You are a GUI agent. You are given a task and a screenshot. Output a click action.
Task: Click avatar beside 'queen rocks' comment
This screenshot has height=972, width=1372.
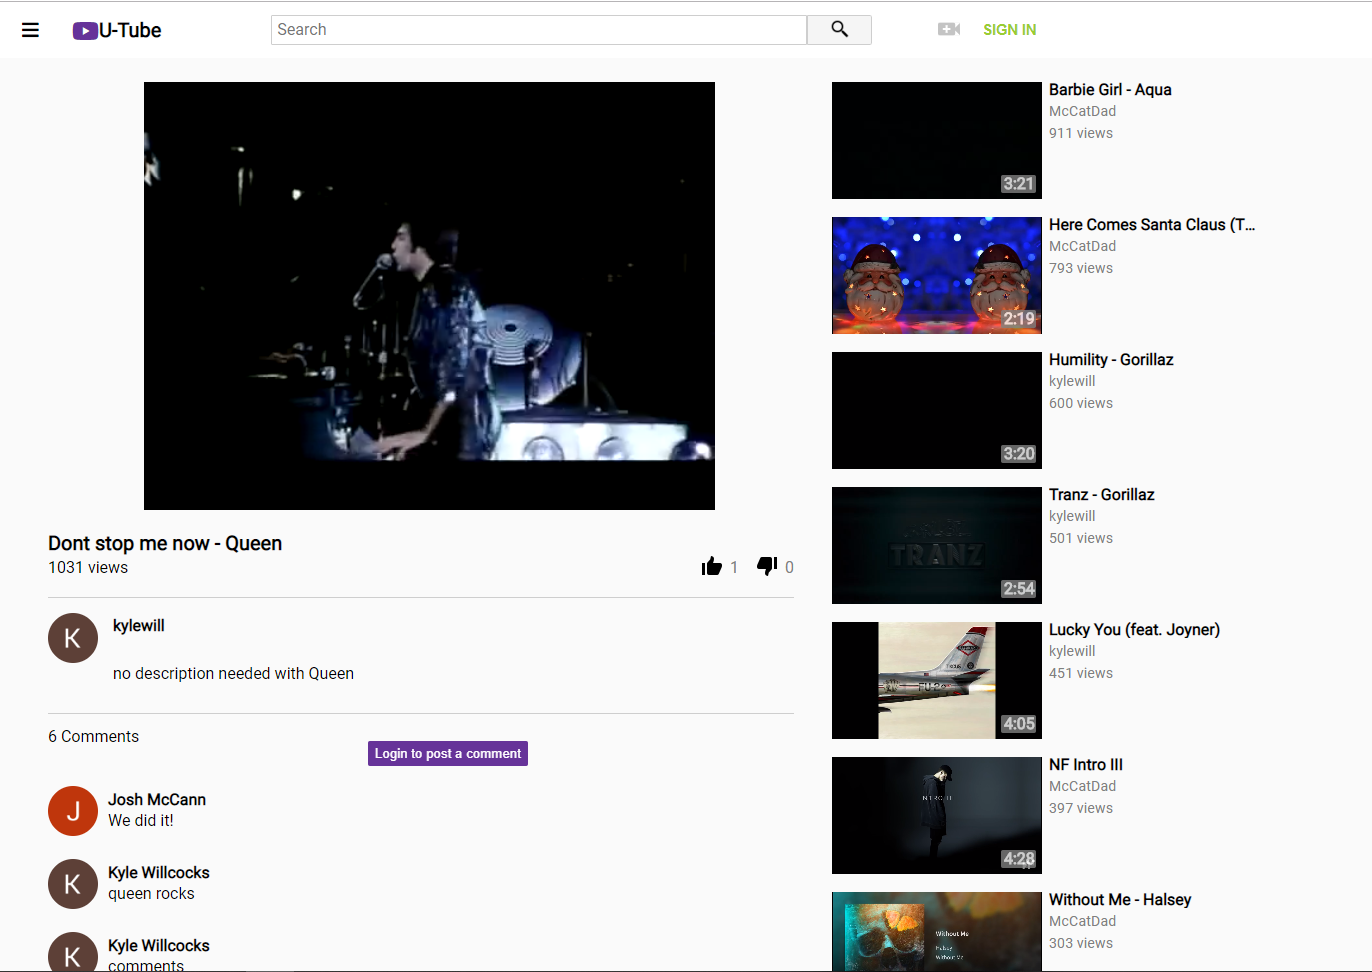point(73,884)
